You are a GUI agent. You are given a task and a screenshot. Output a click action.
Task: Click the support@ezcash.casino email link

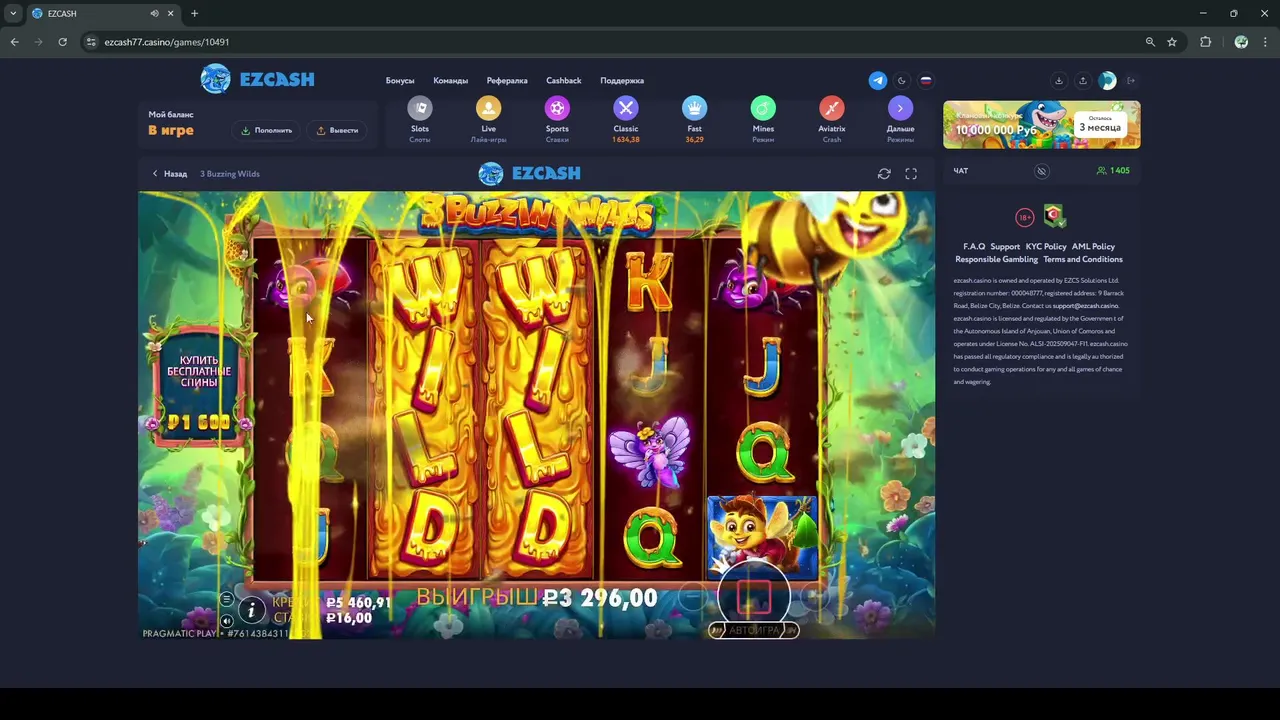1085,306
